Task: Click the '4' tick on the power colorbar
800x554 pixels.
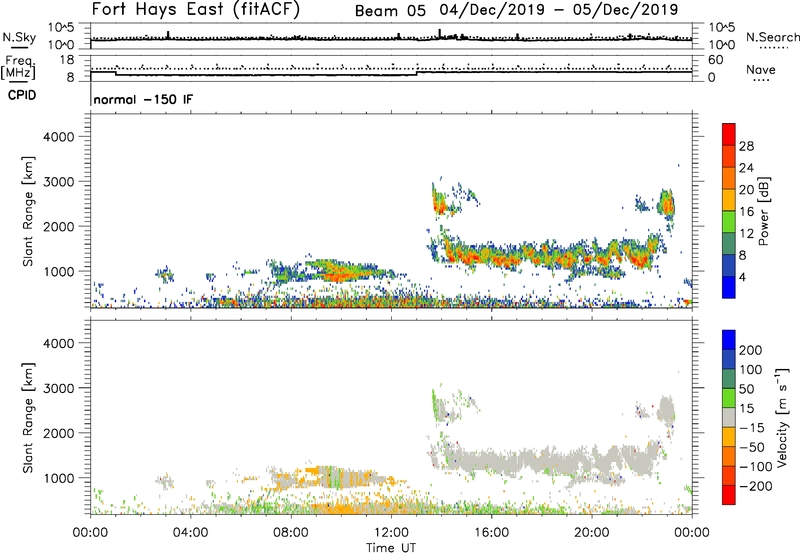Action: tap(743, 277)
